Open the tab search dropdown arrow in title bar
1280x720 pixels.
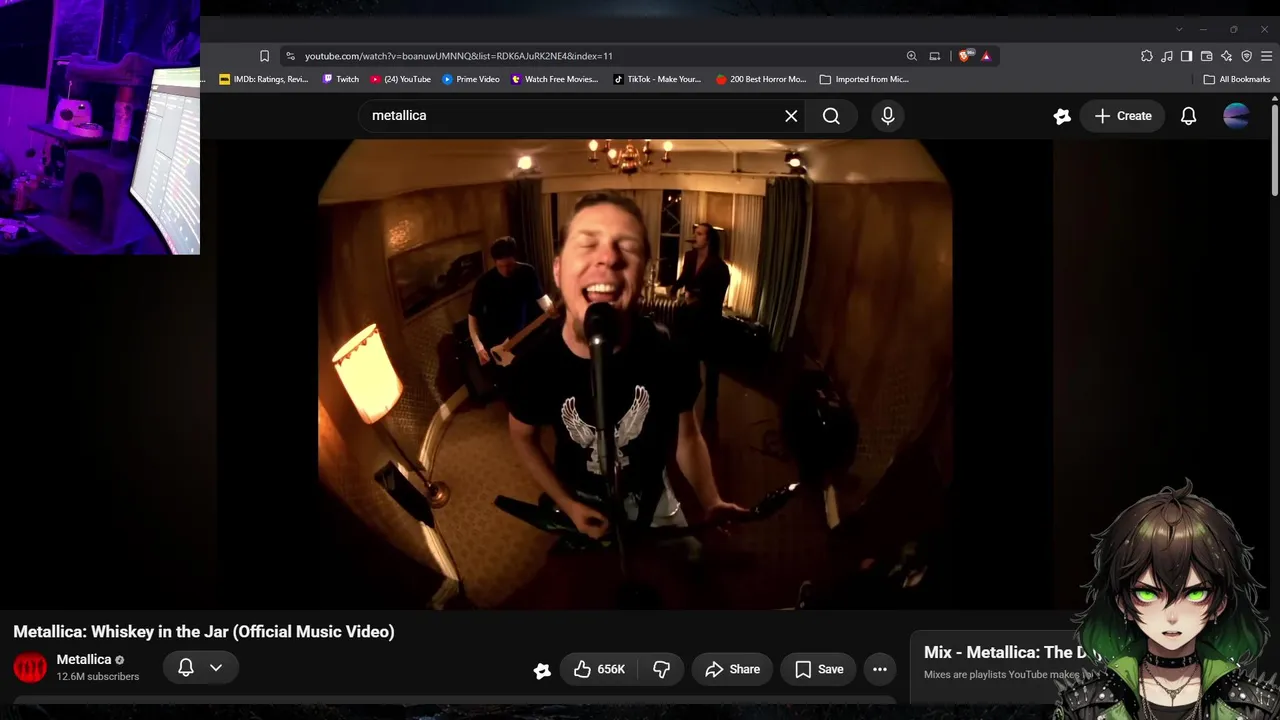point(1179,30)
